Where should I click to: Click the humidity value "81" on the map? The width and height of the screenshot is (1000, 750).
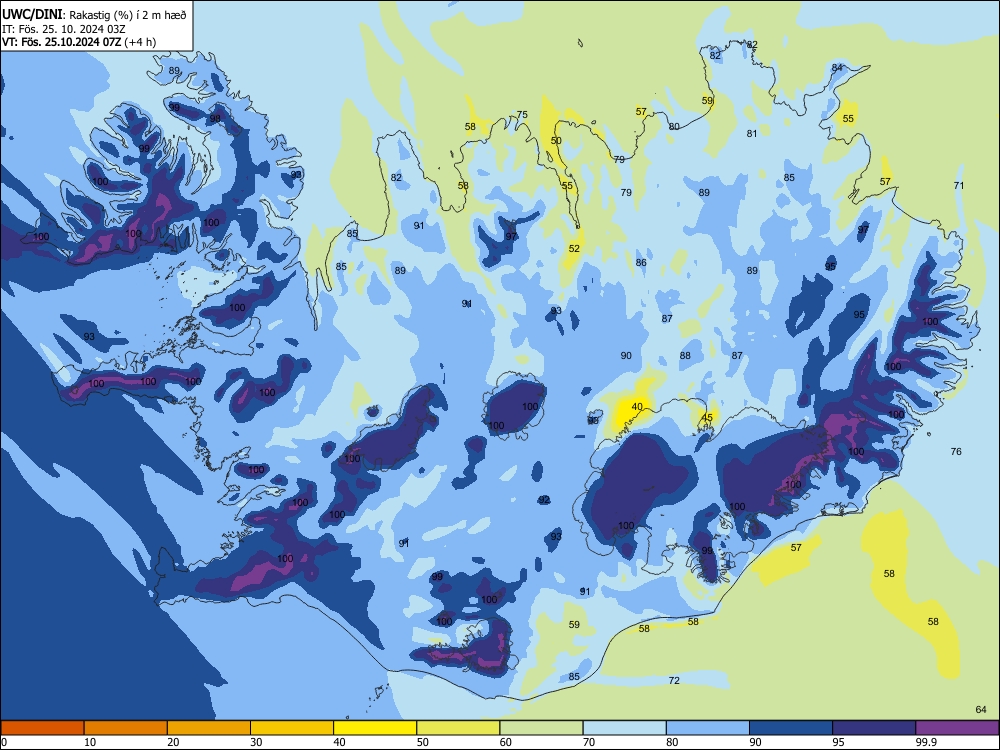[x=752, y=134]
